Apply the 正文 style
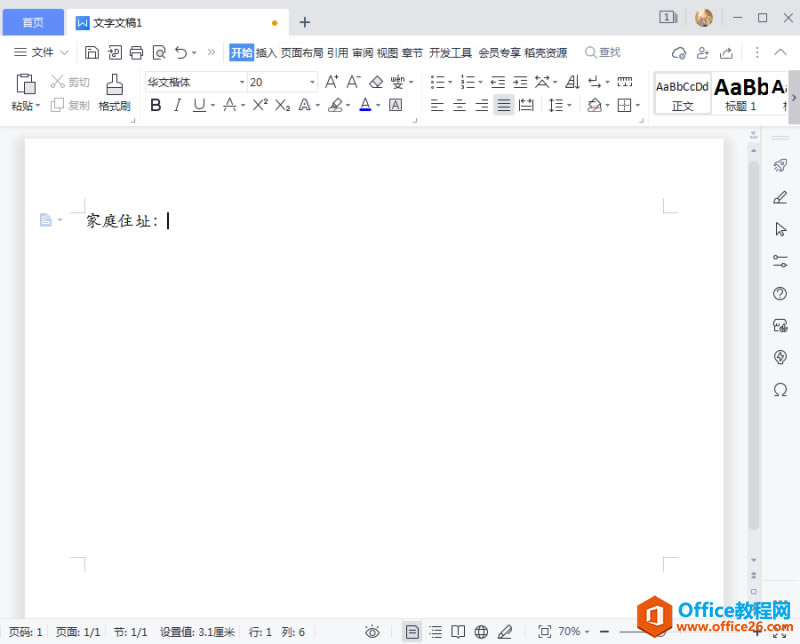800x644 pixels. 683,93
